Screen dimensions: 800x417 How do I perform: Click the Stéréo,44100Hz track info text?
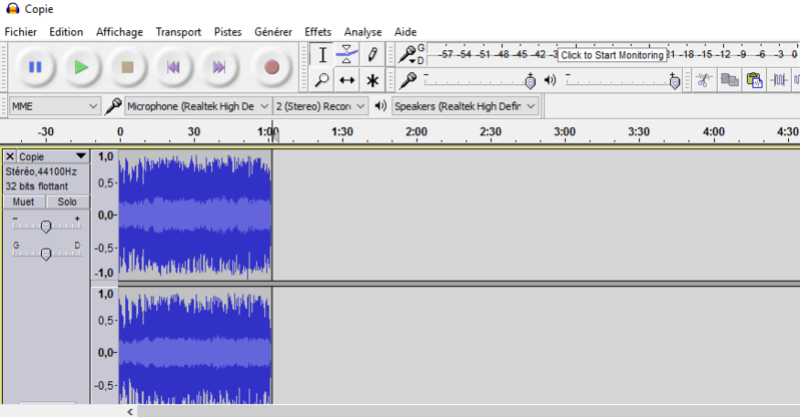click(41, 171)
